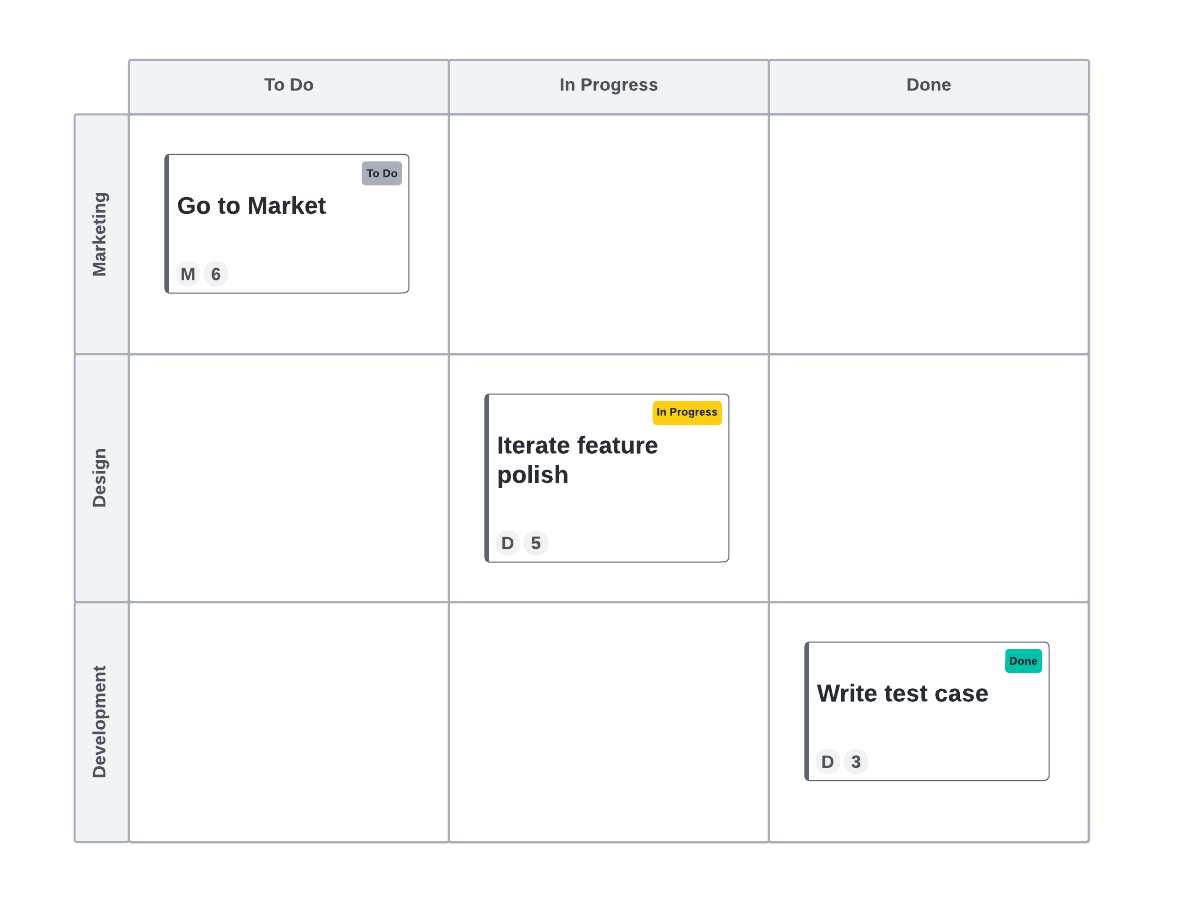Select the In Progress column header

(608, 86)
